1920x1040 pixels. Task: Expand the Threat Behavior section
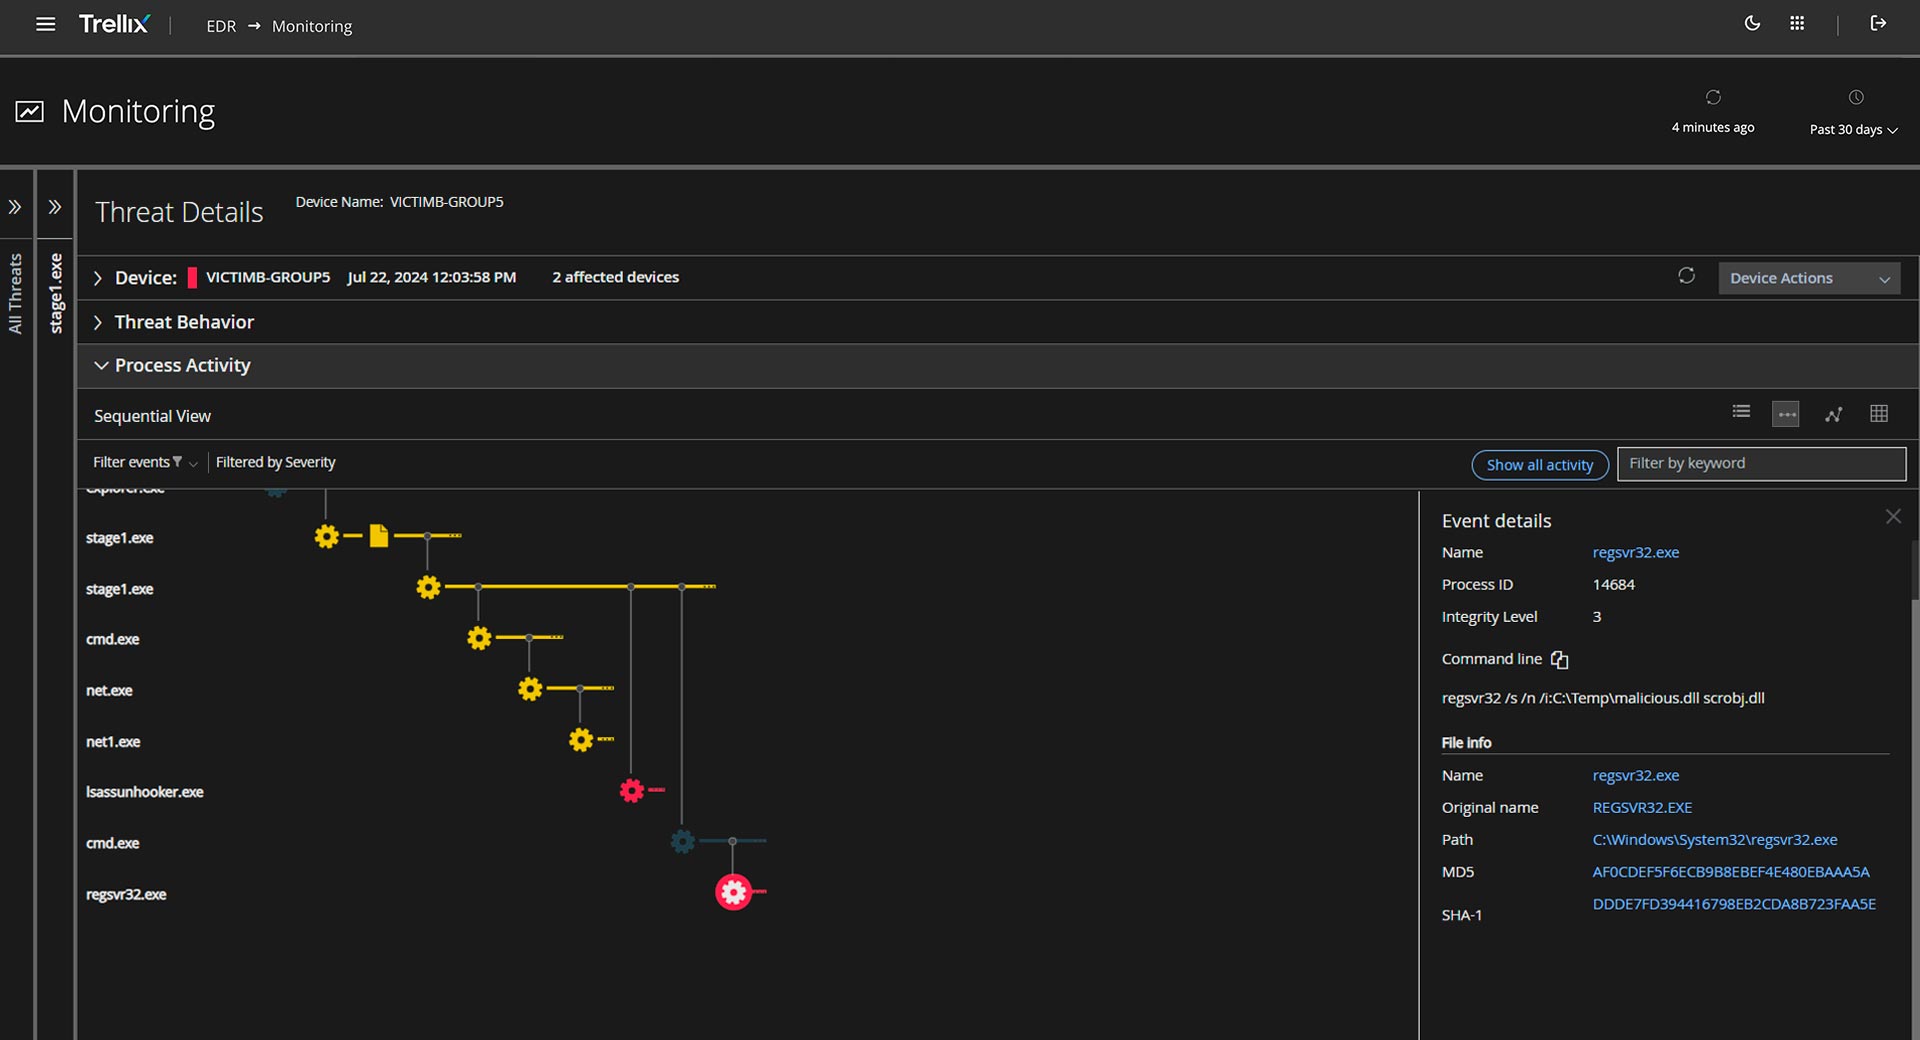point(98,322)
